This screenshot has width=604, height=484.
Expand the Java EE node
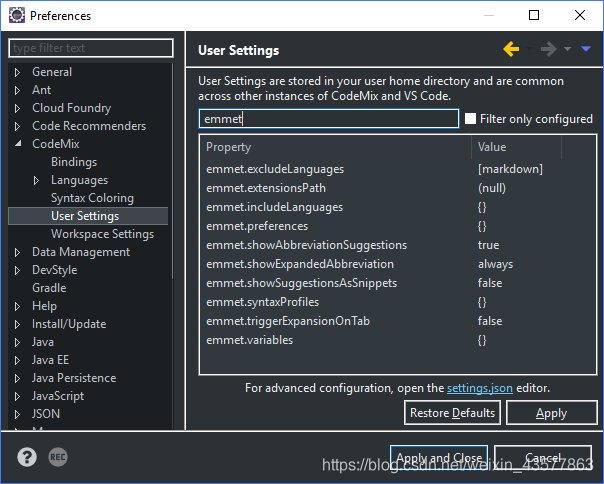[17, 360]
